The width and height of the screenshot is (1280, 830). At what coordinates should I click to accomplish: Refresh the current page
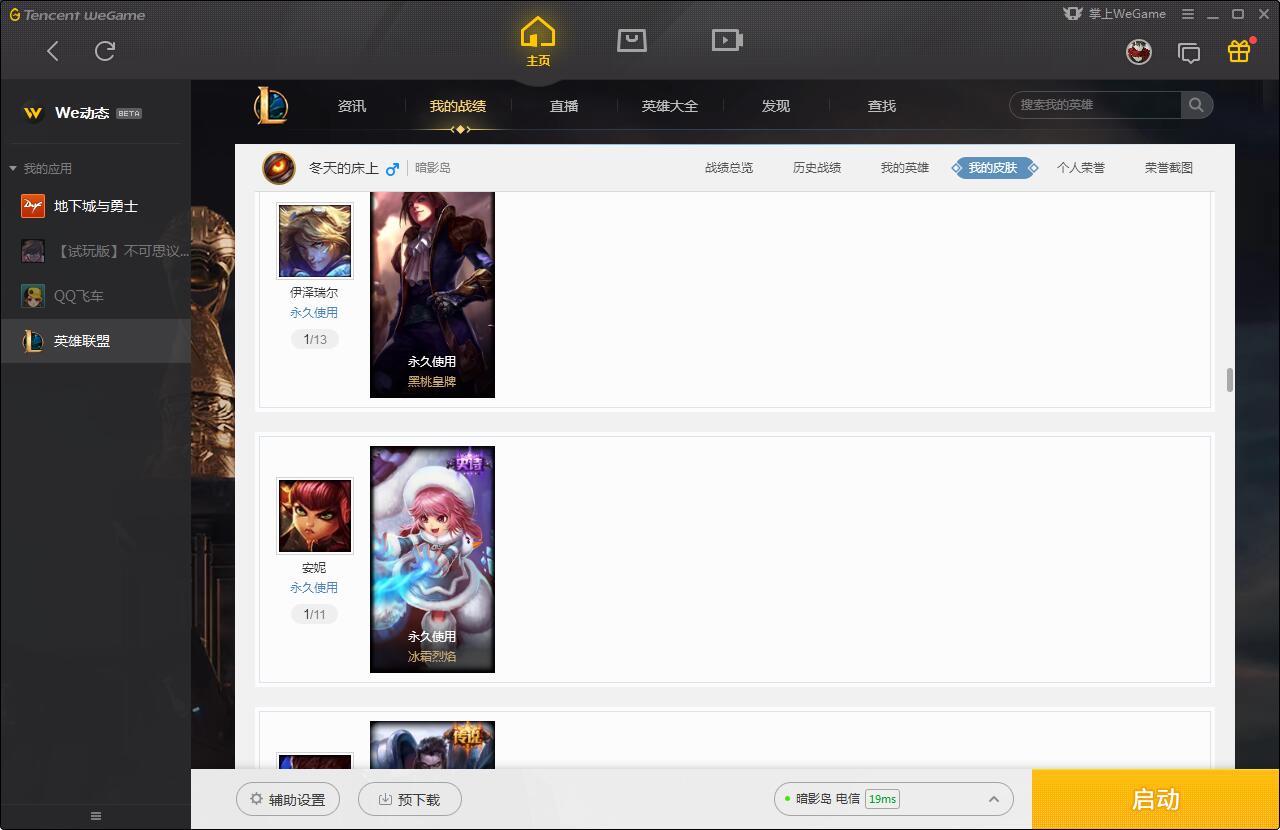105,51
